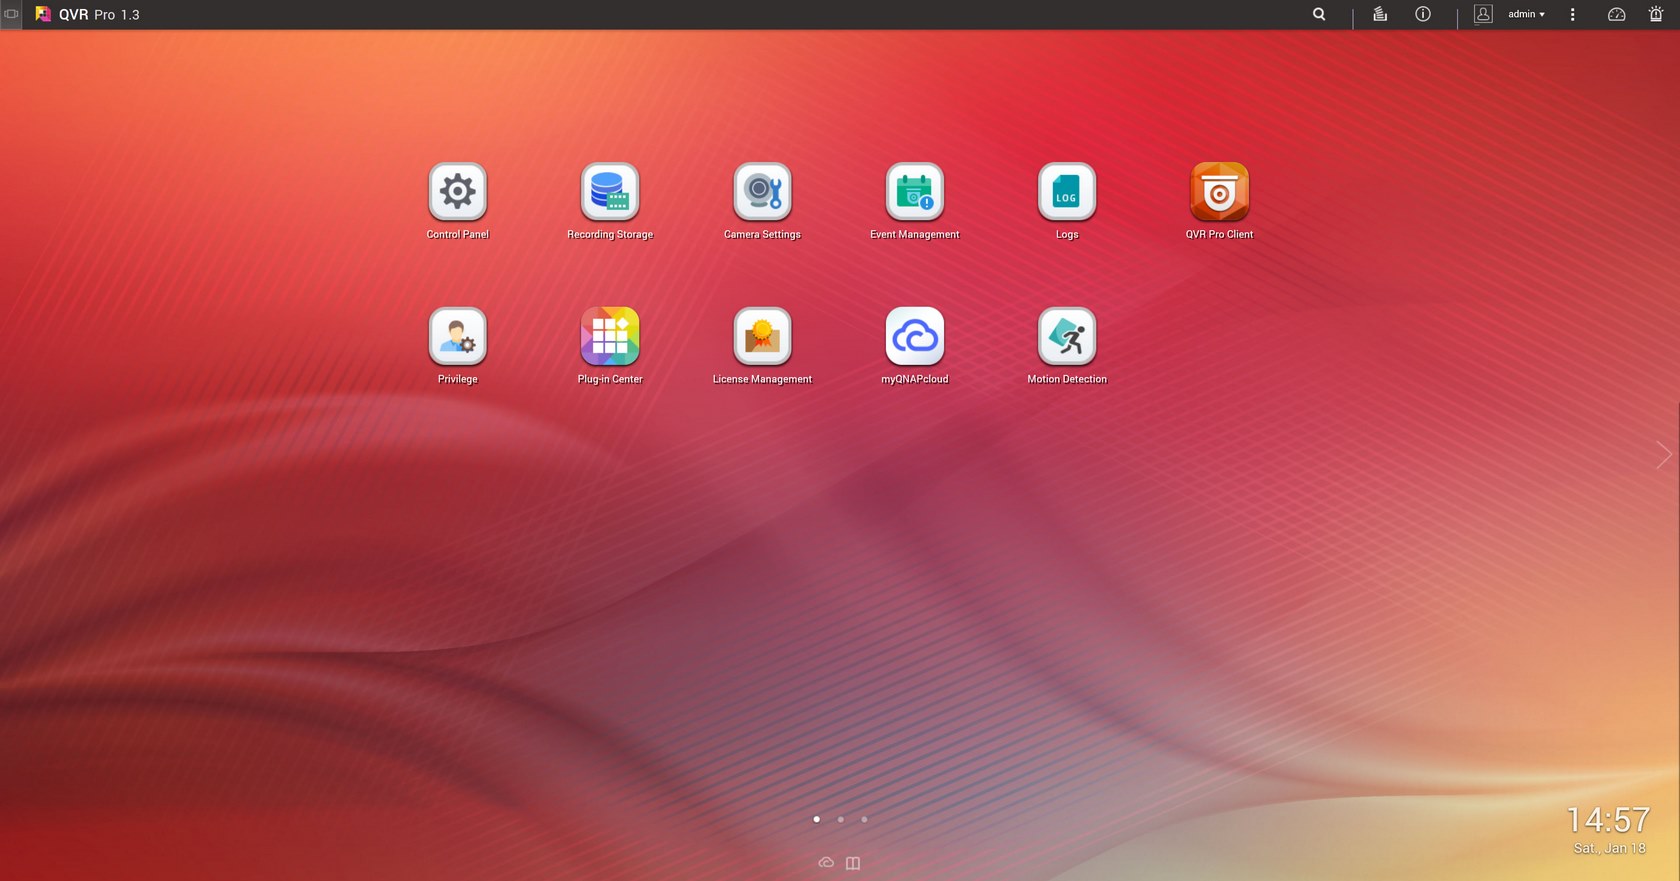Toggle the main menu icon at top-left
This screenshot has width=1680, height=881.
pyautogui.click(x=11, y=14)
